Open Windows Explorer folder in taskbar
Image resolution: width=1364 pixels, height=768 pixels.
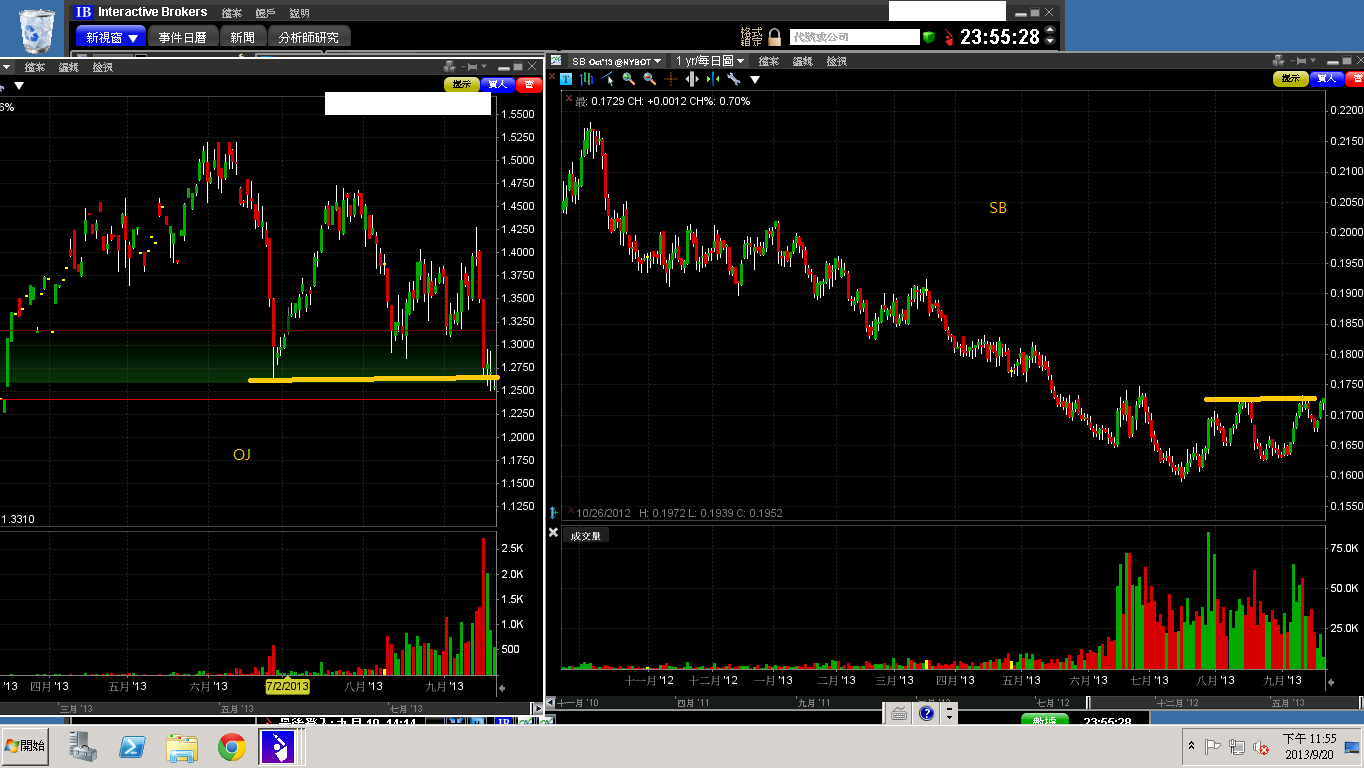pos(182,746)
